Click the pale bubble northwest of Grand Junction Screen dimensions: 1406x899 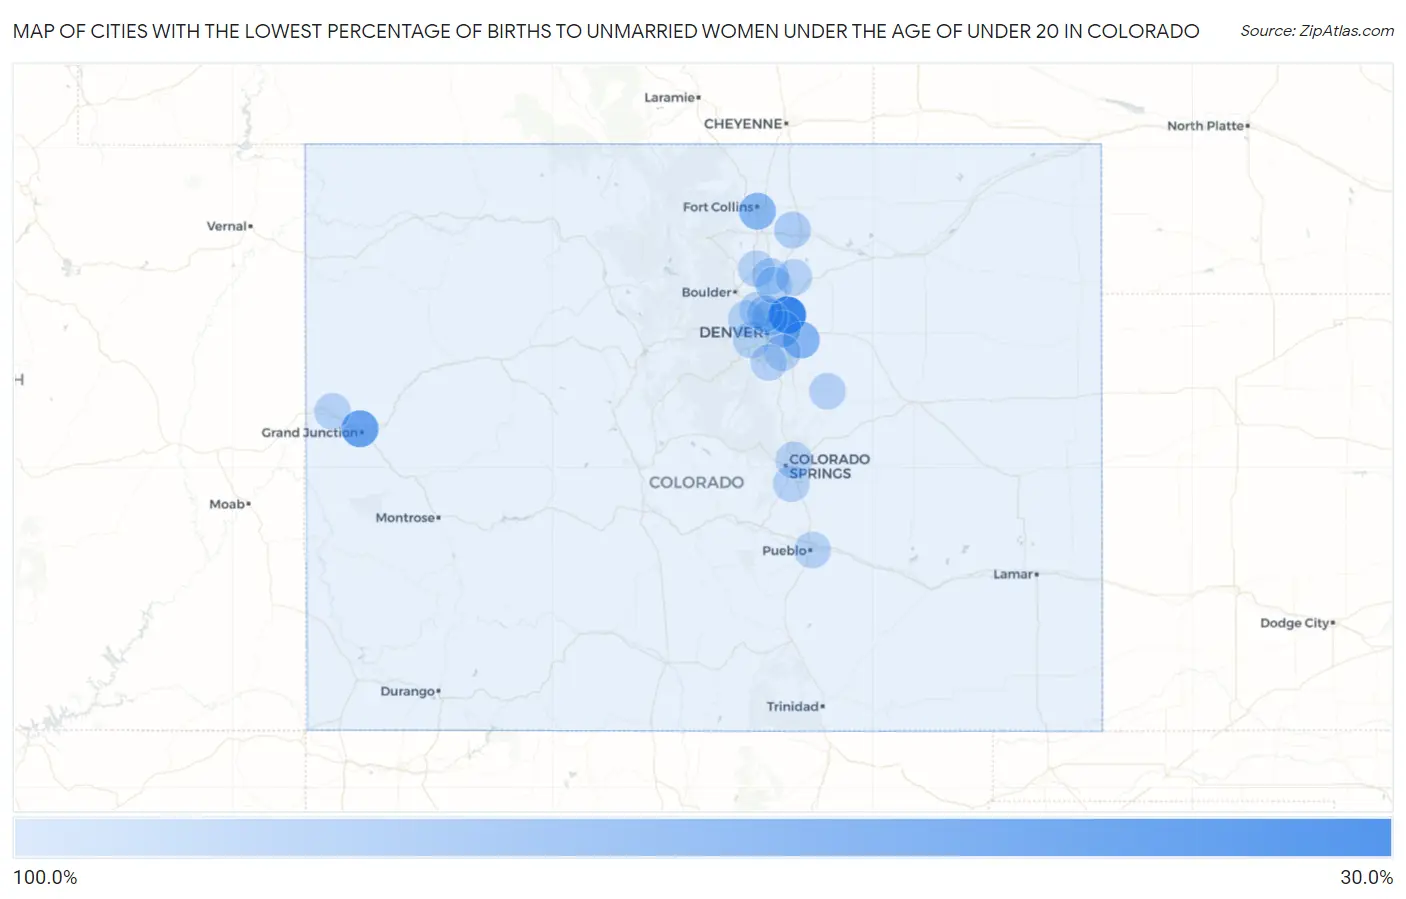332,411
